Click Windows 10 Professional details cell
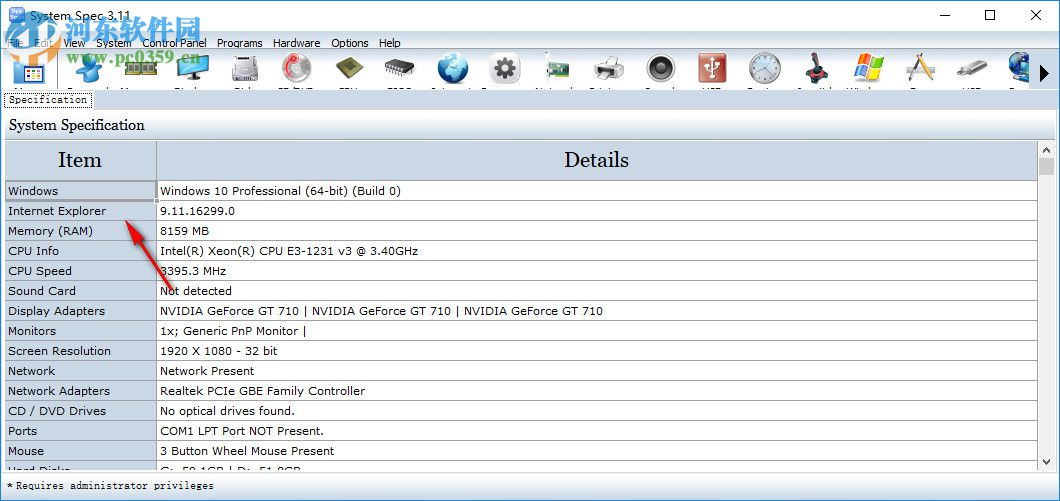The width and height of the screenshot is (1060, 501). [597, 191]
